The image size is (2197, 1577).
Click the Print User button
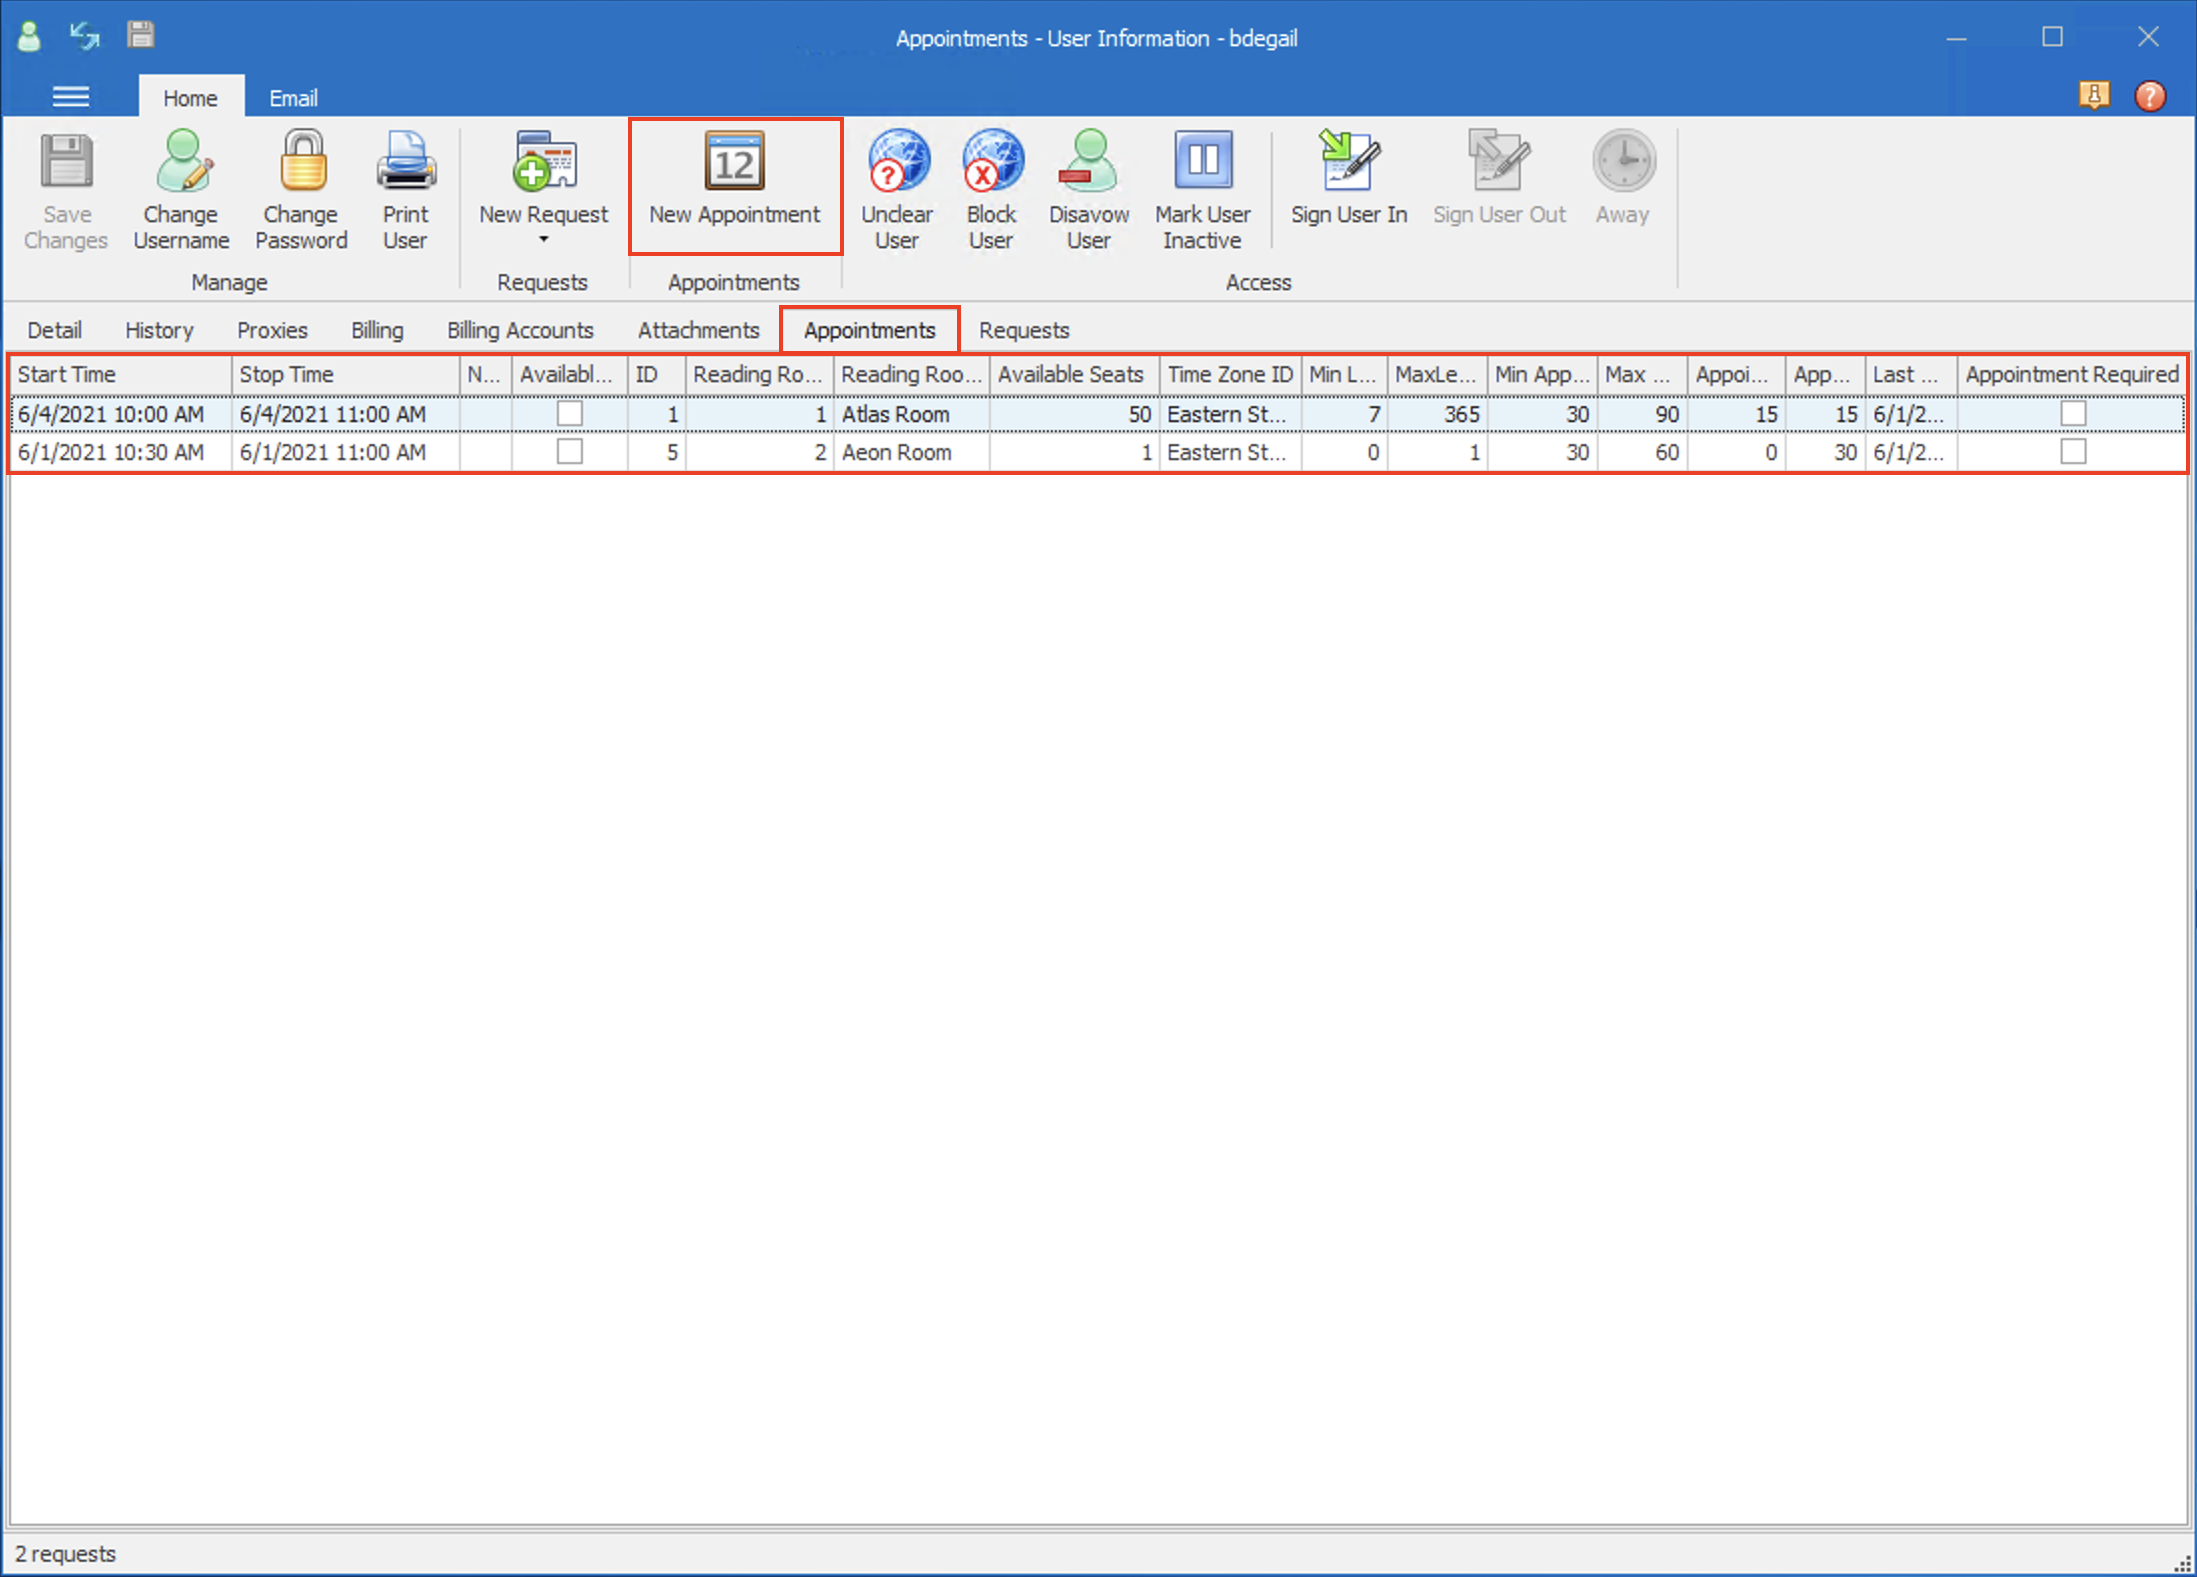point(404,190)
